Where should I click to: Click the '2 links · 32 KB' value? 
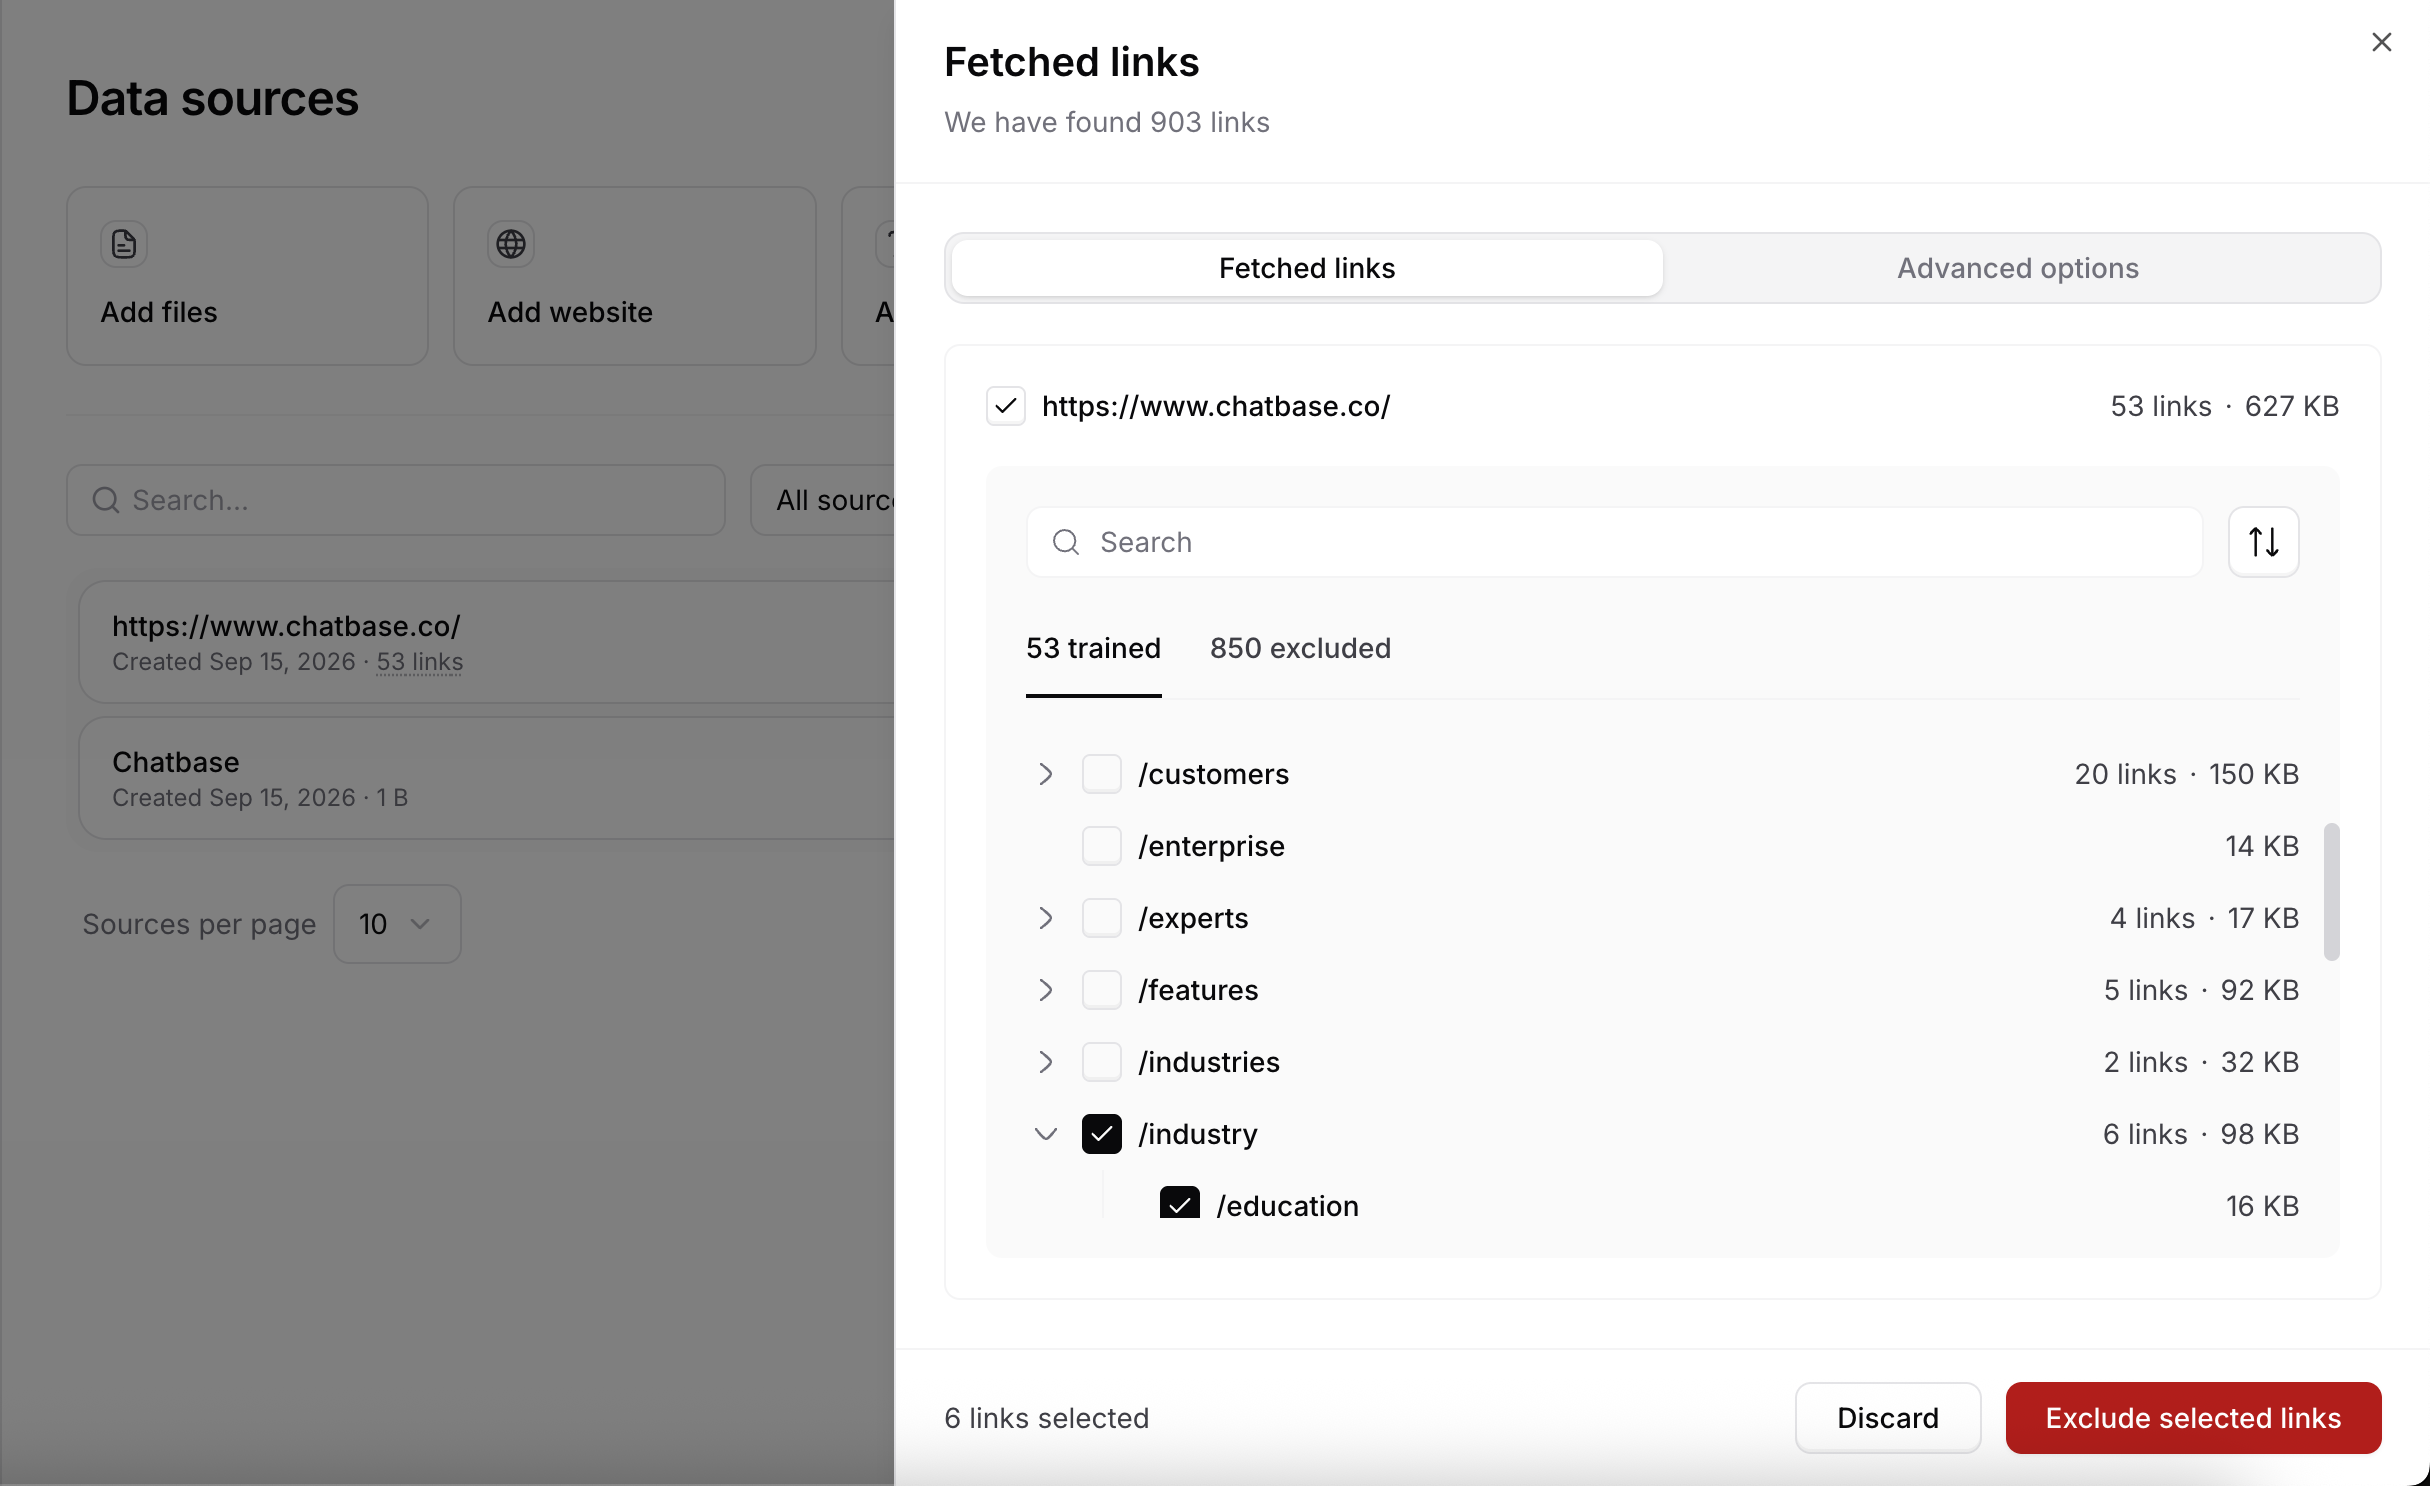2201,1062
